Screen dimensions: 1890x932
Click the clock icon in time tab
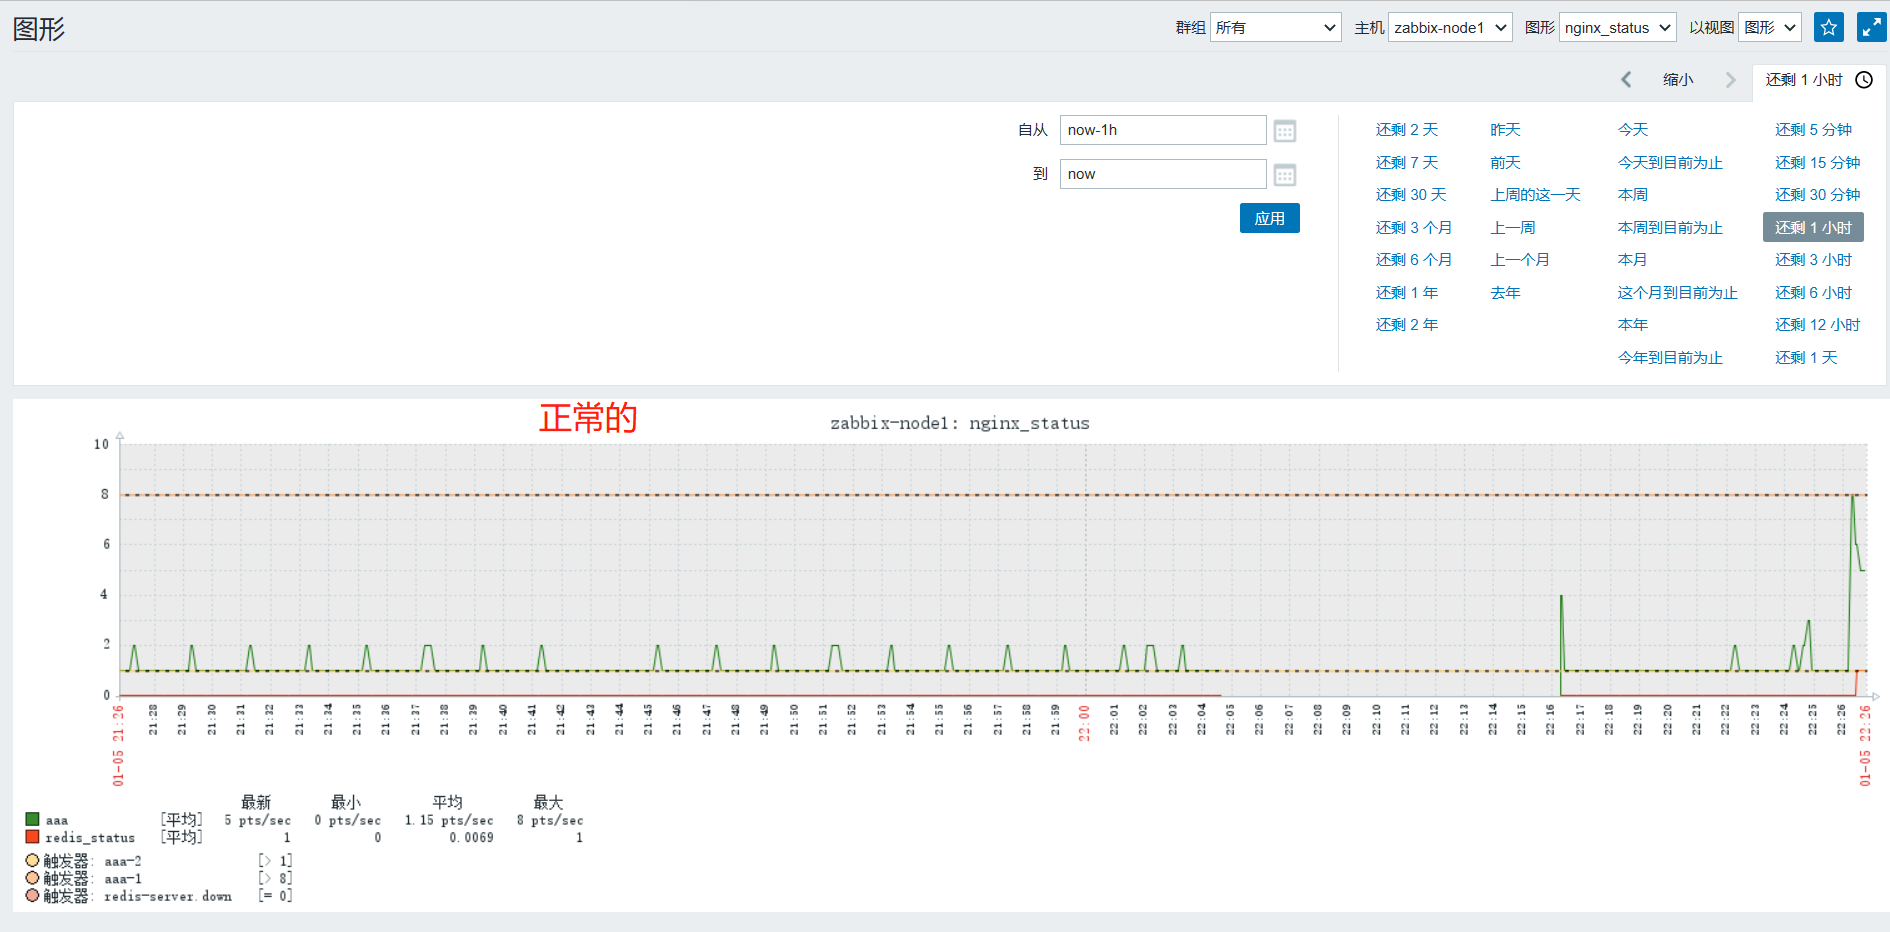[1864, 80]
